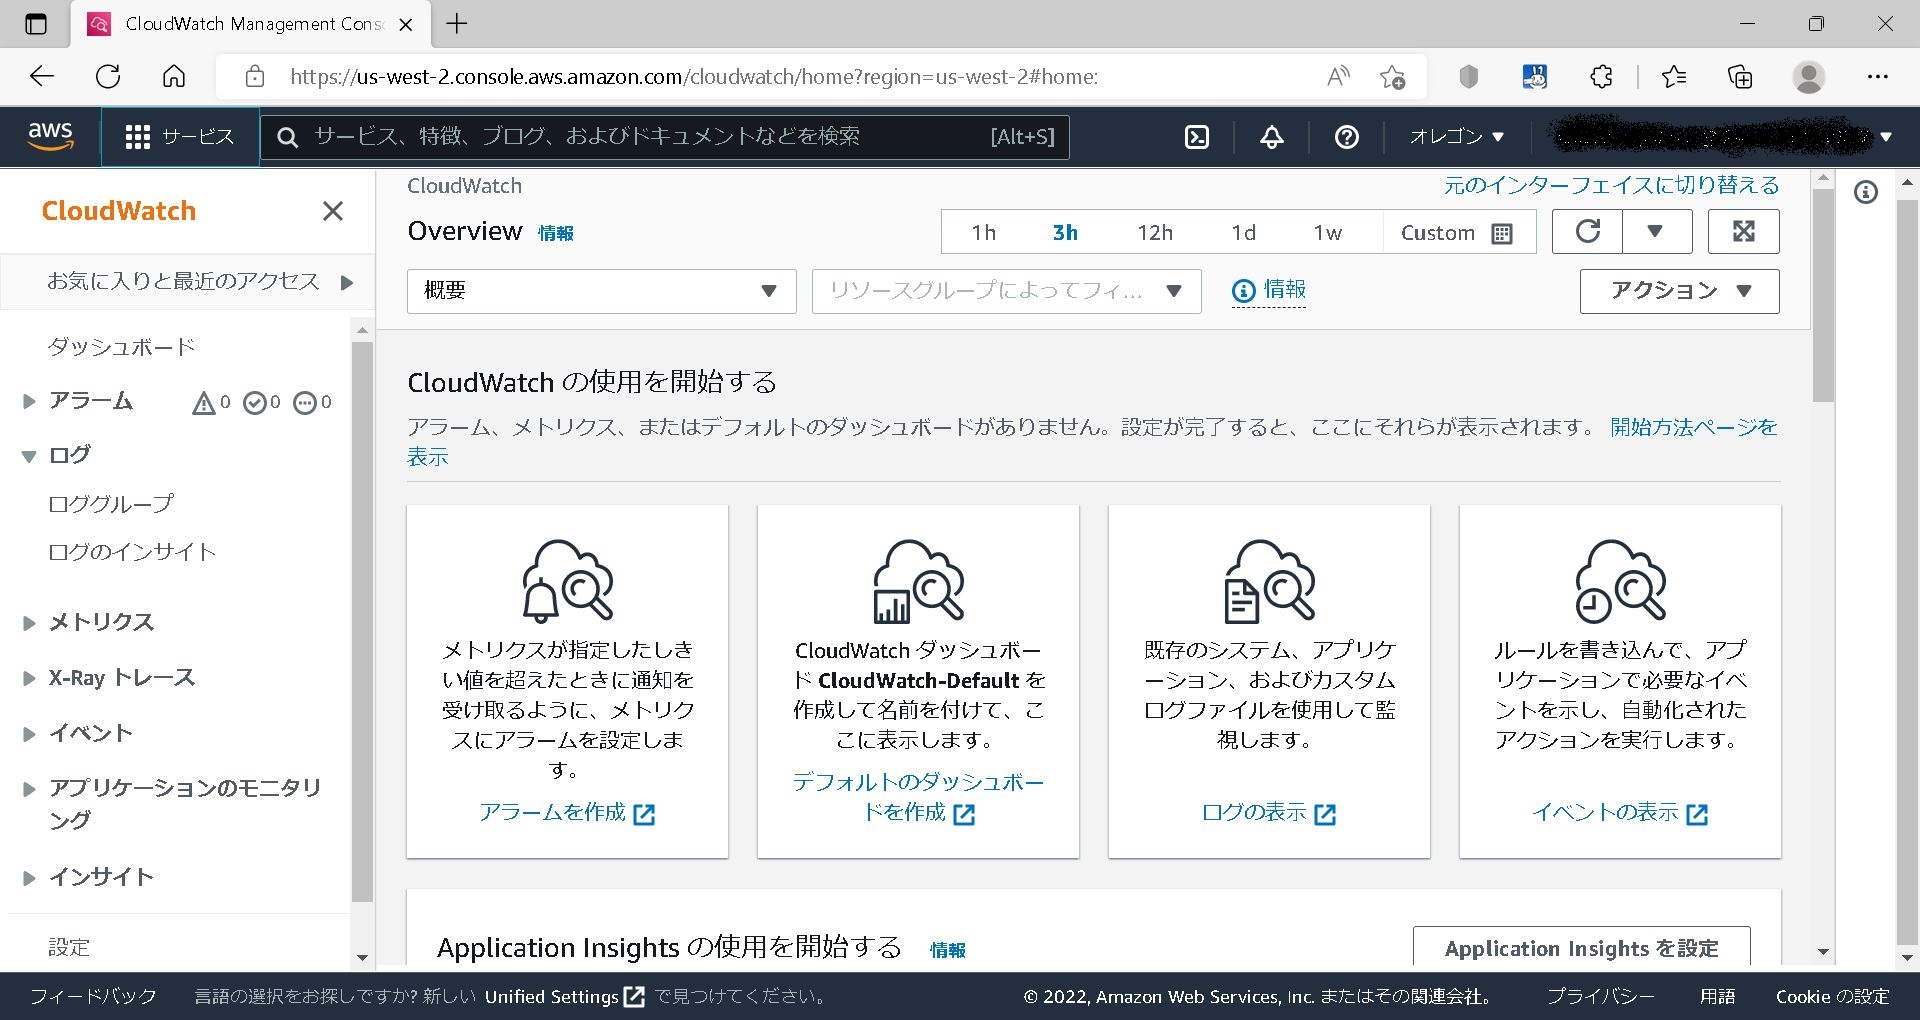Open the tab actions menu icon
Image resolution: width=1920 pixels, height=1020 pixels.
click(x=36, y=24)
